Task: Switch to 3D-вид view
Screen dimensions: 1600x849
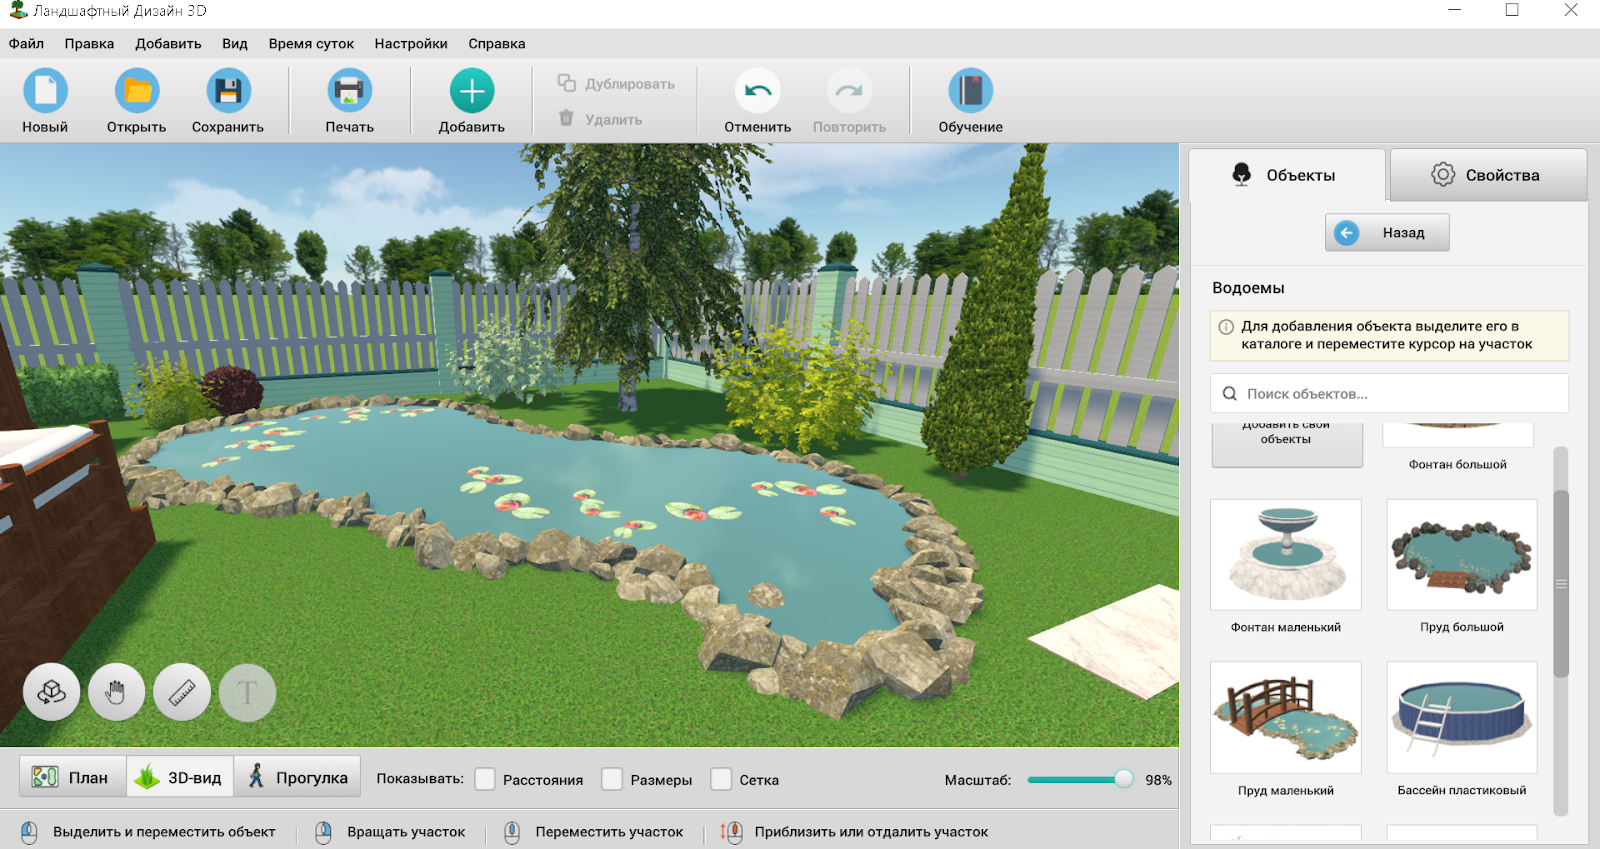Action: coord(180,777)
